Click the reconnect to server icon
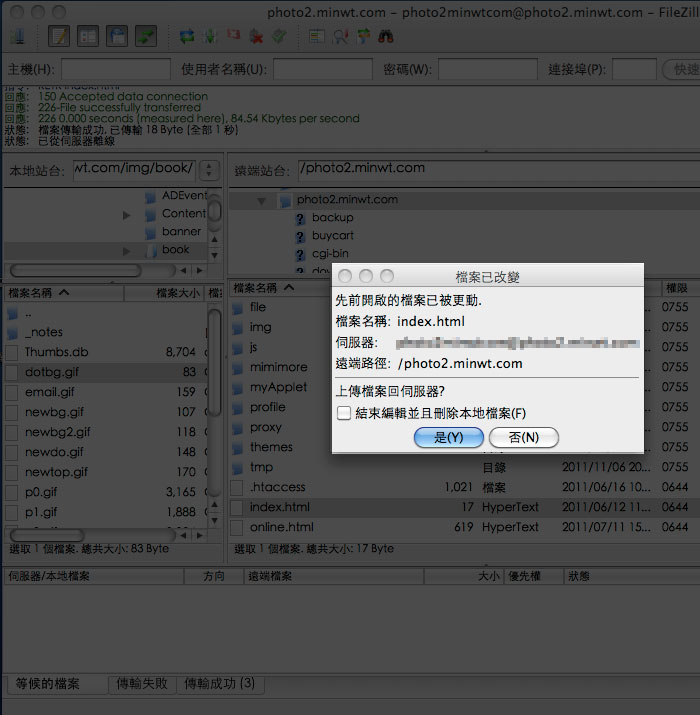700x715 pixels. (280, 36)
